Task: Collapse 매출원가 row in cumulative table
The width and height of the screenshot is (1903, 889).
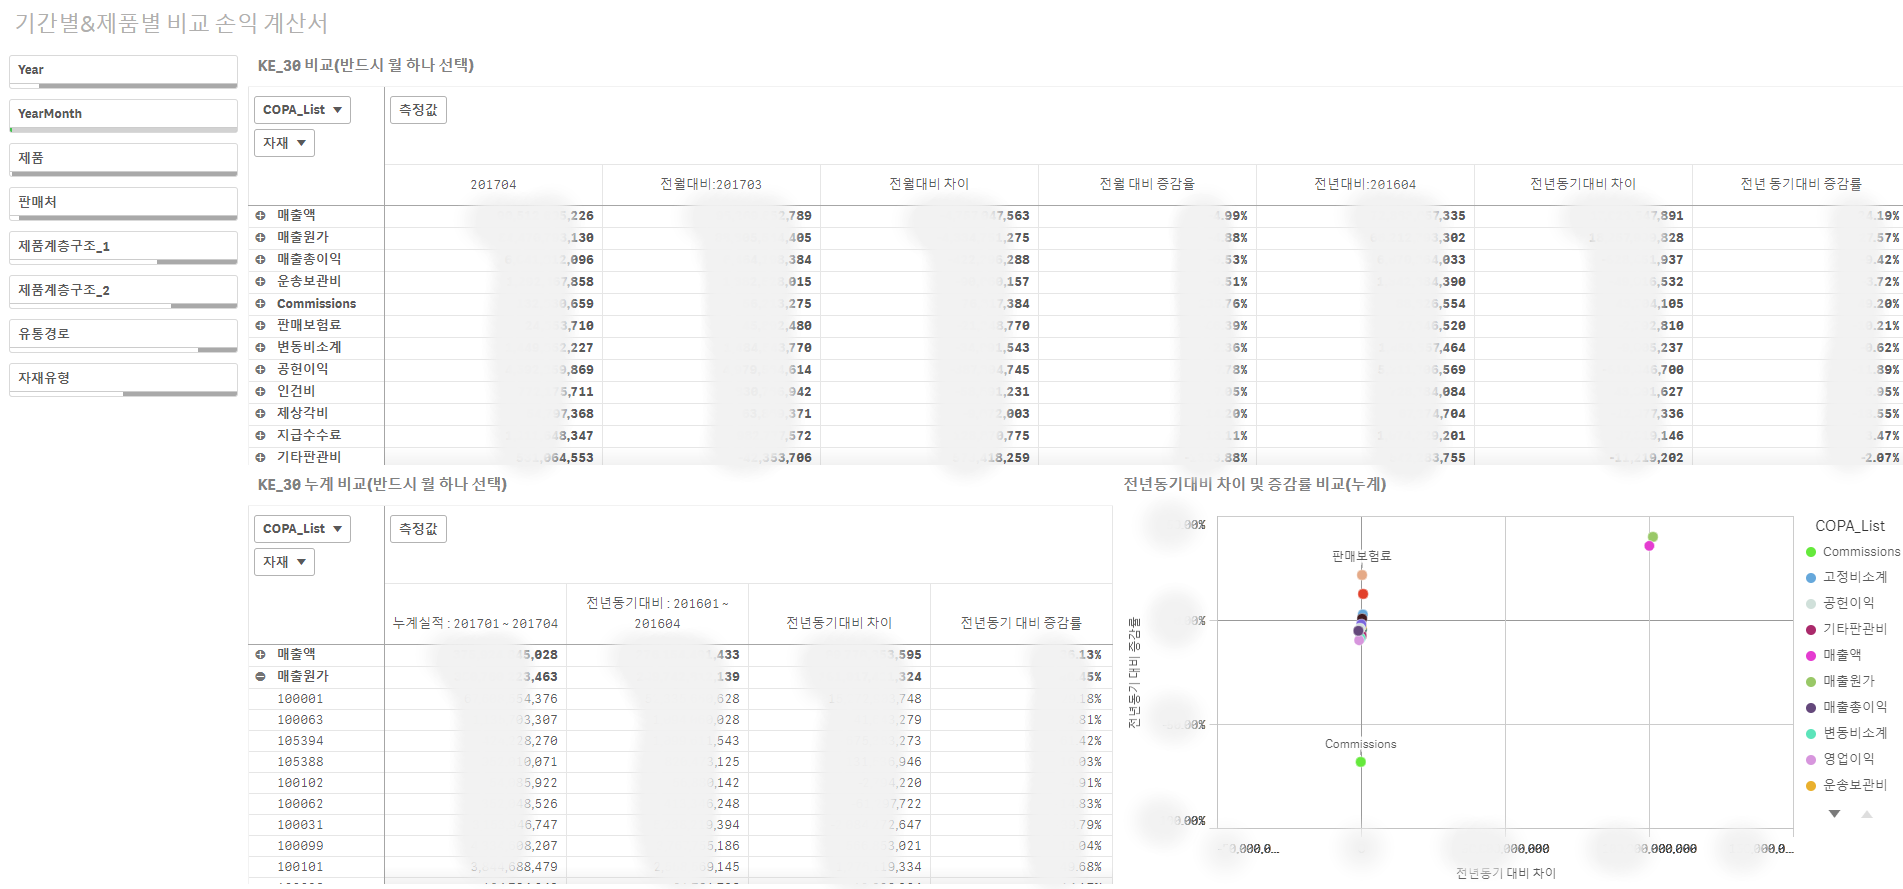Action: coord(260,677)
